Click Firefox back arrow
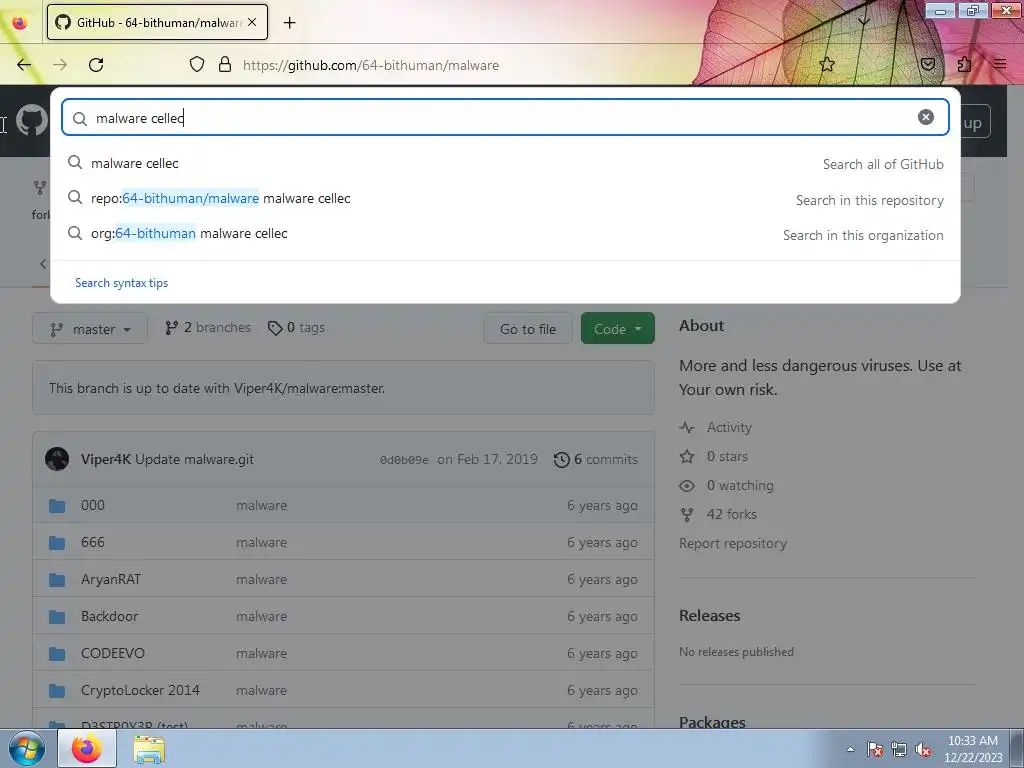 click(x=24, y=65)
